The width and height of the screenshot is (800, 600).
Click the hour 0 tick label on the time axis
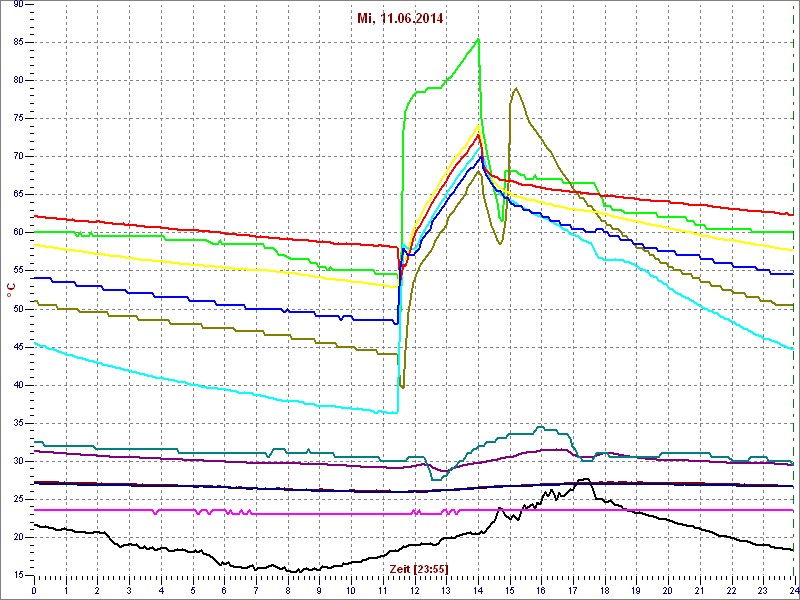pos(34,591)
